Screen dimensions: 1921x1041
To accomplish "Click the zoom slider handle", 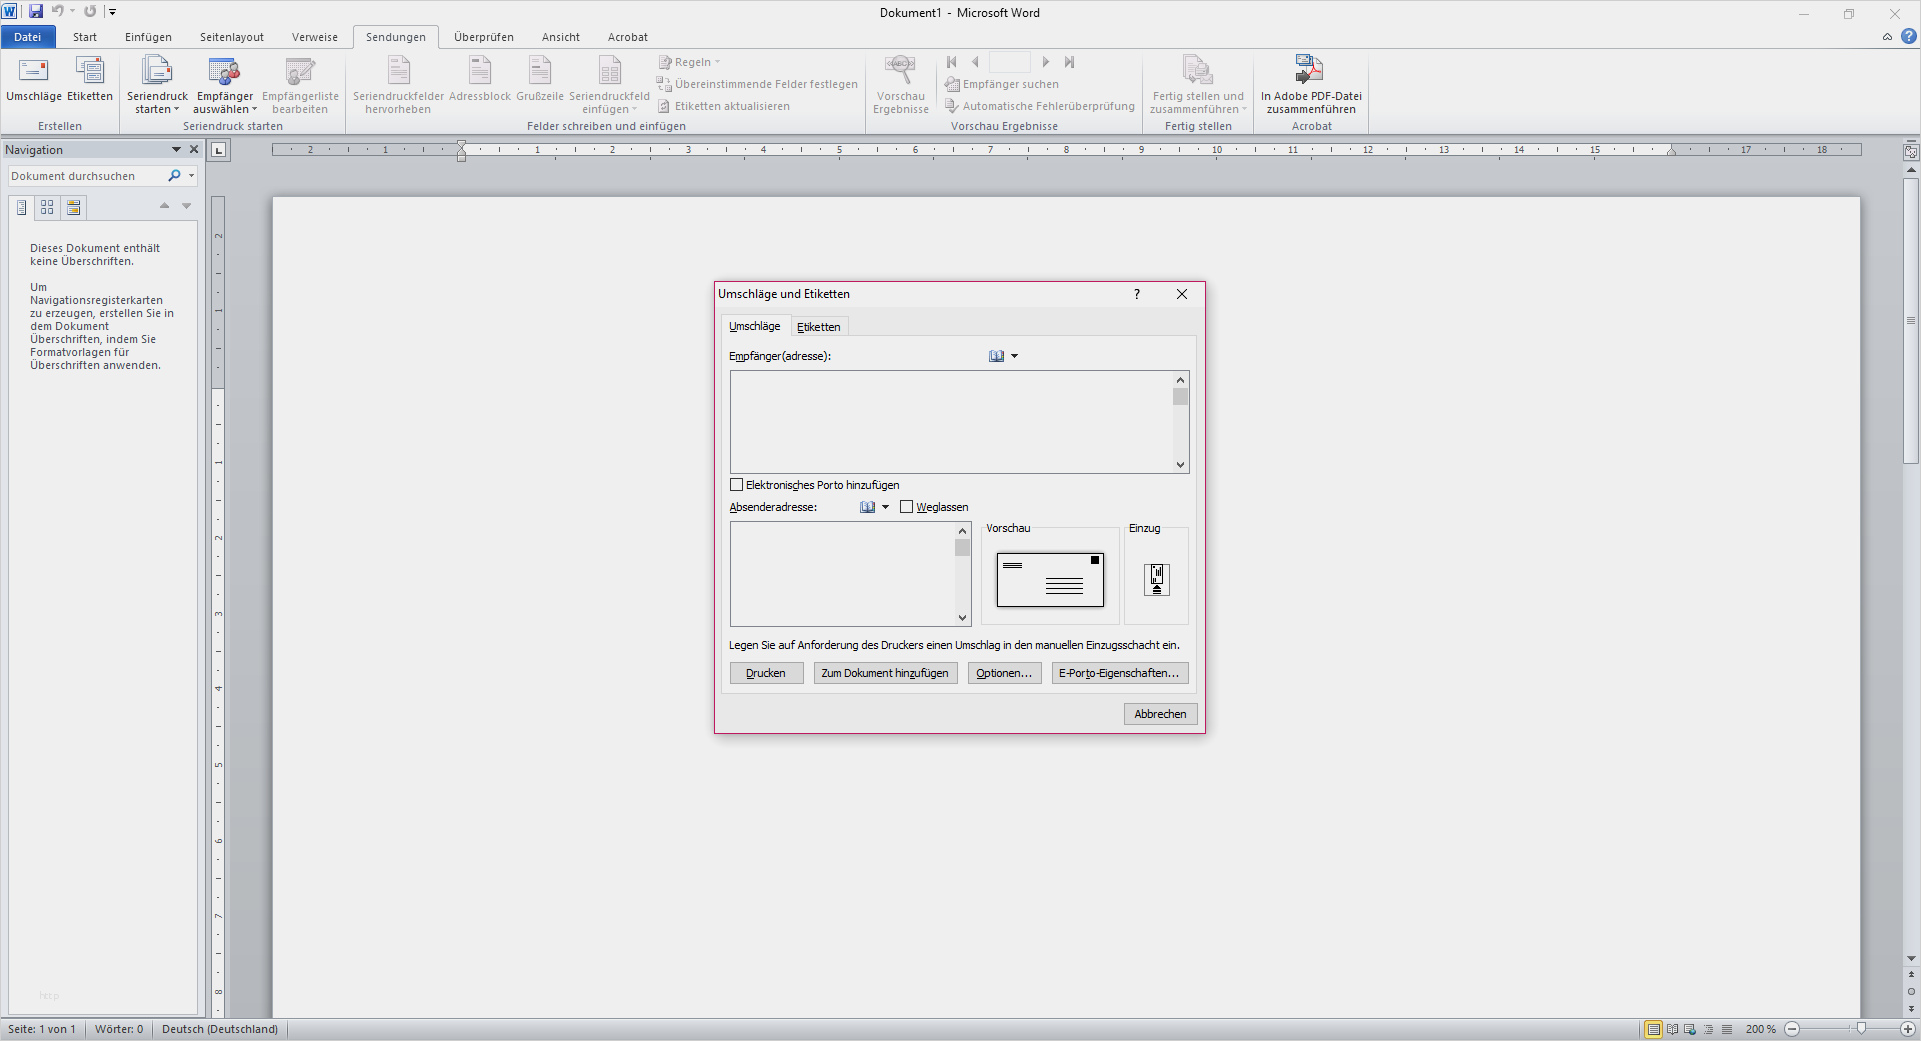I will 1861,1029.
